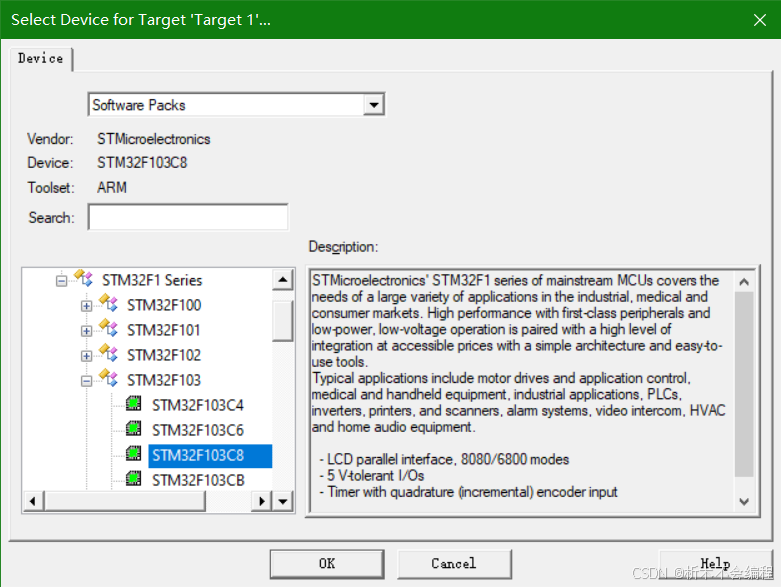Click device tree scroll right arrow
Viewport: 781px width, 587px height.
[261, 501]
